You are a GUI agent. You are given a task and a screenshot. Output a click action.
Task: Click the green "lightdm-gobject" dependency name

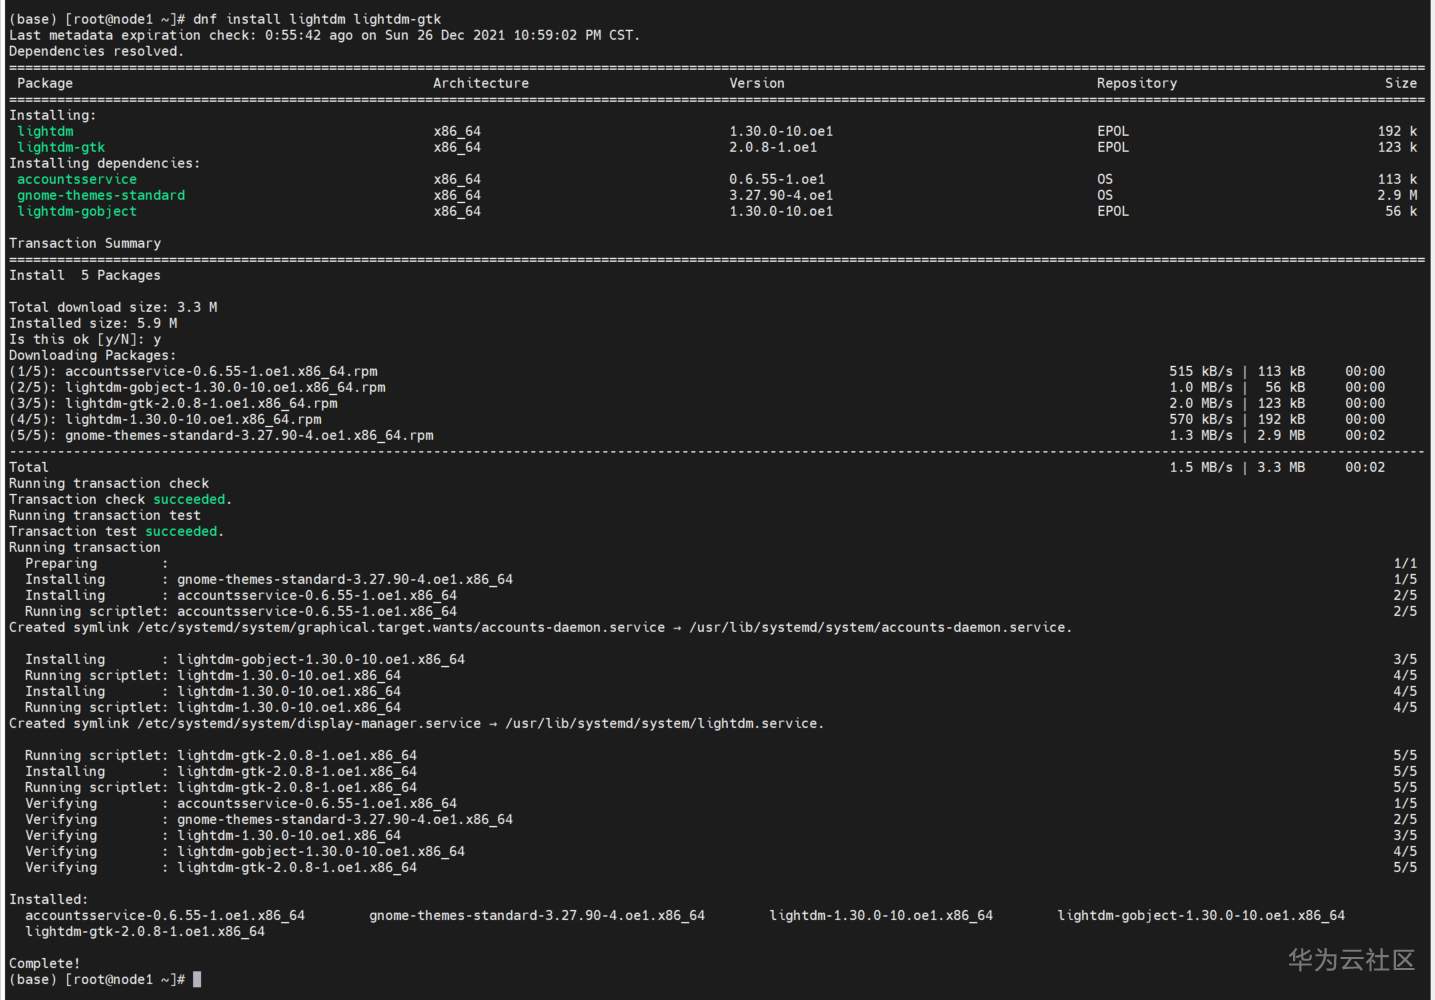pos(77,211)
